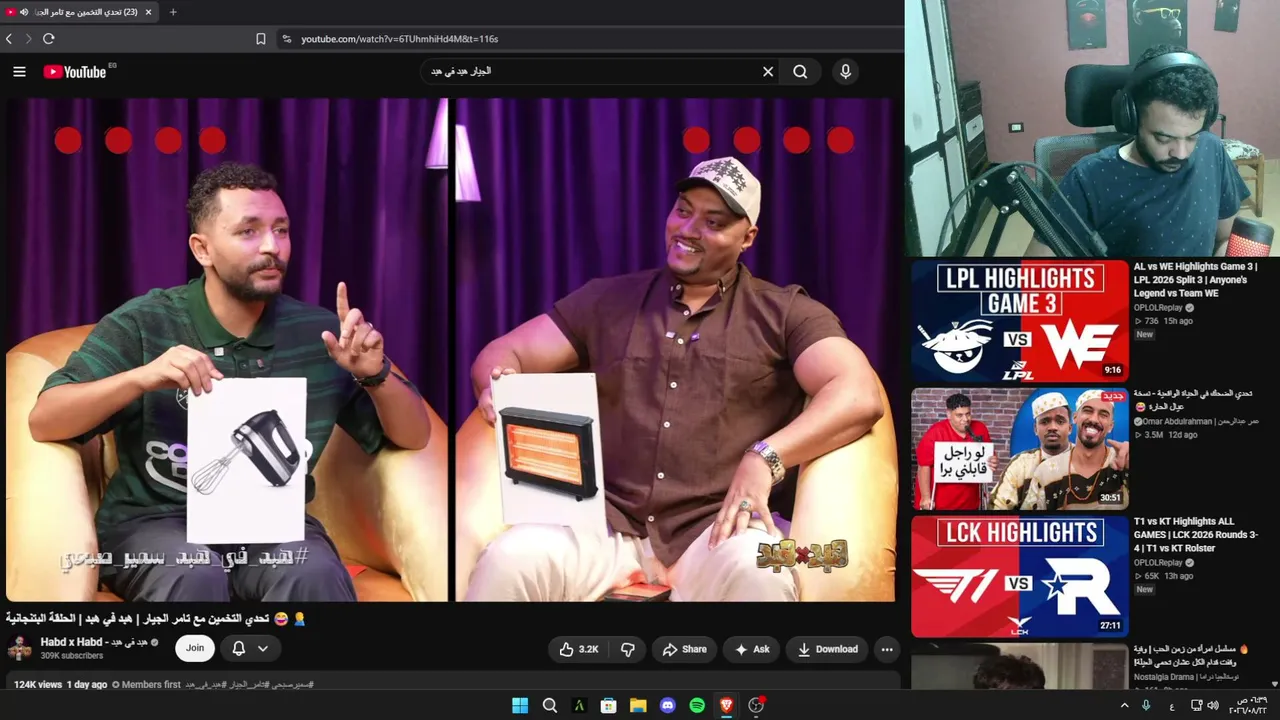Viewport: 1280px width, 720px height.
Task: Share the video
Action: pyautogui.click(x=684, y=649)
